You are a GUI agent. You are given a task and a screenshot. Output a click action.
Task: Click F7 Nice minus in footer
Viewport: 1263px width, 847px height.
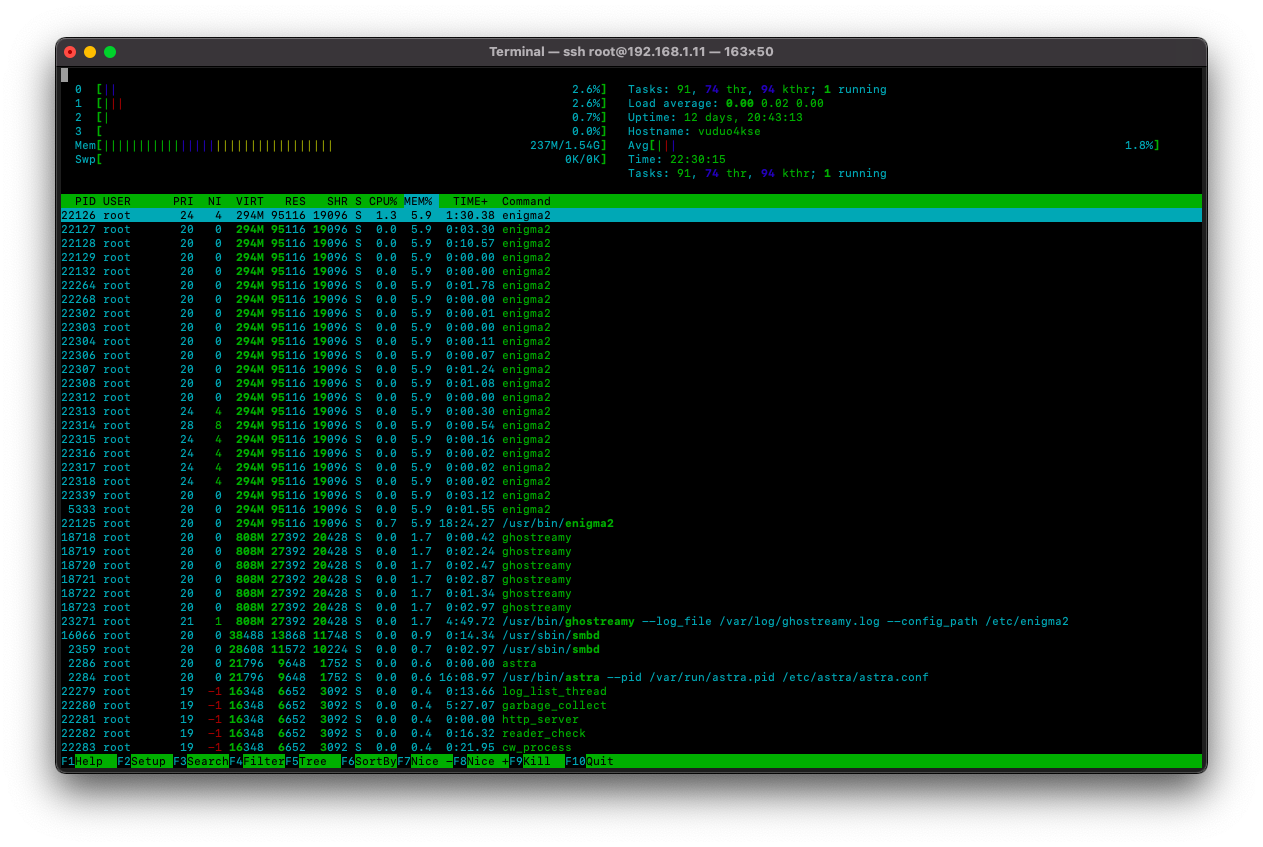pos(425,762)
